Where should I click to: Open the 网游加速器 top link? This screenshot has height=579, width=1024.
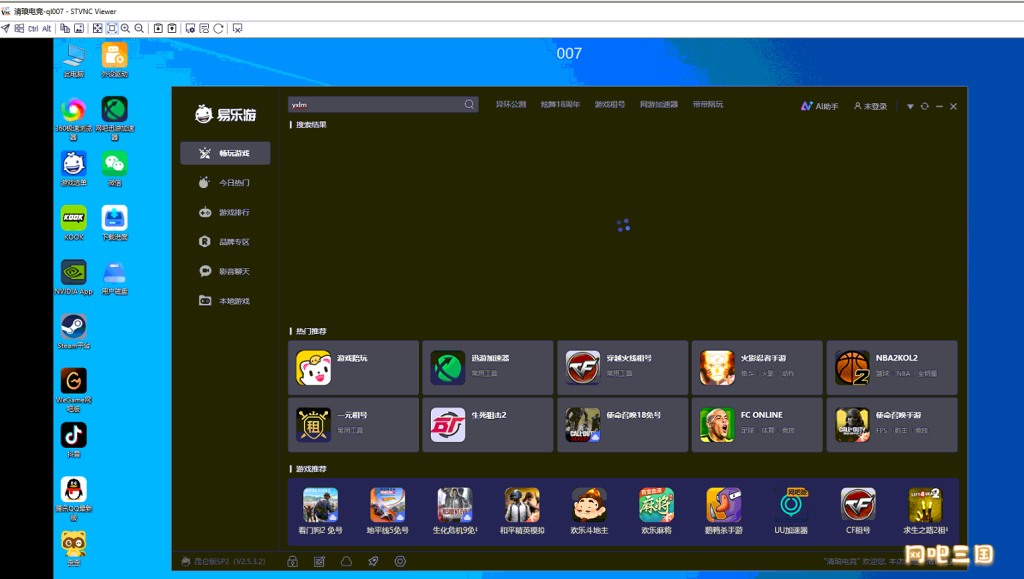pyautogui.click(x=658, y=104)
